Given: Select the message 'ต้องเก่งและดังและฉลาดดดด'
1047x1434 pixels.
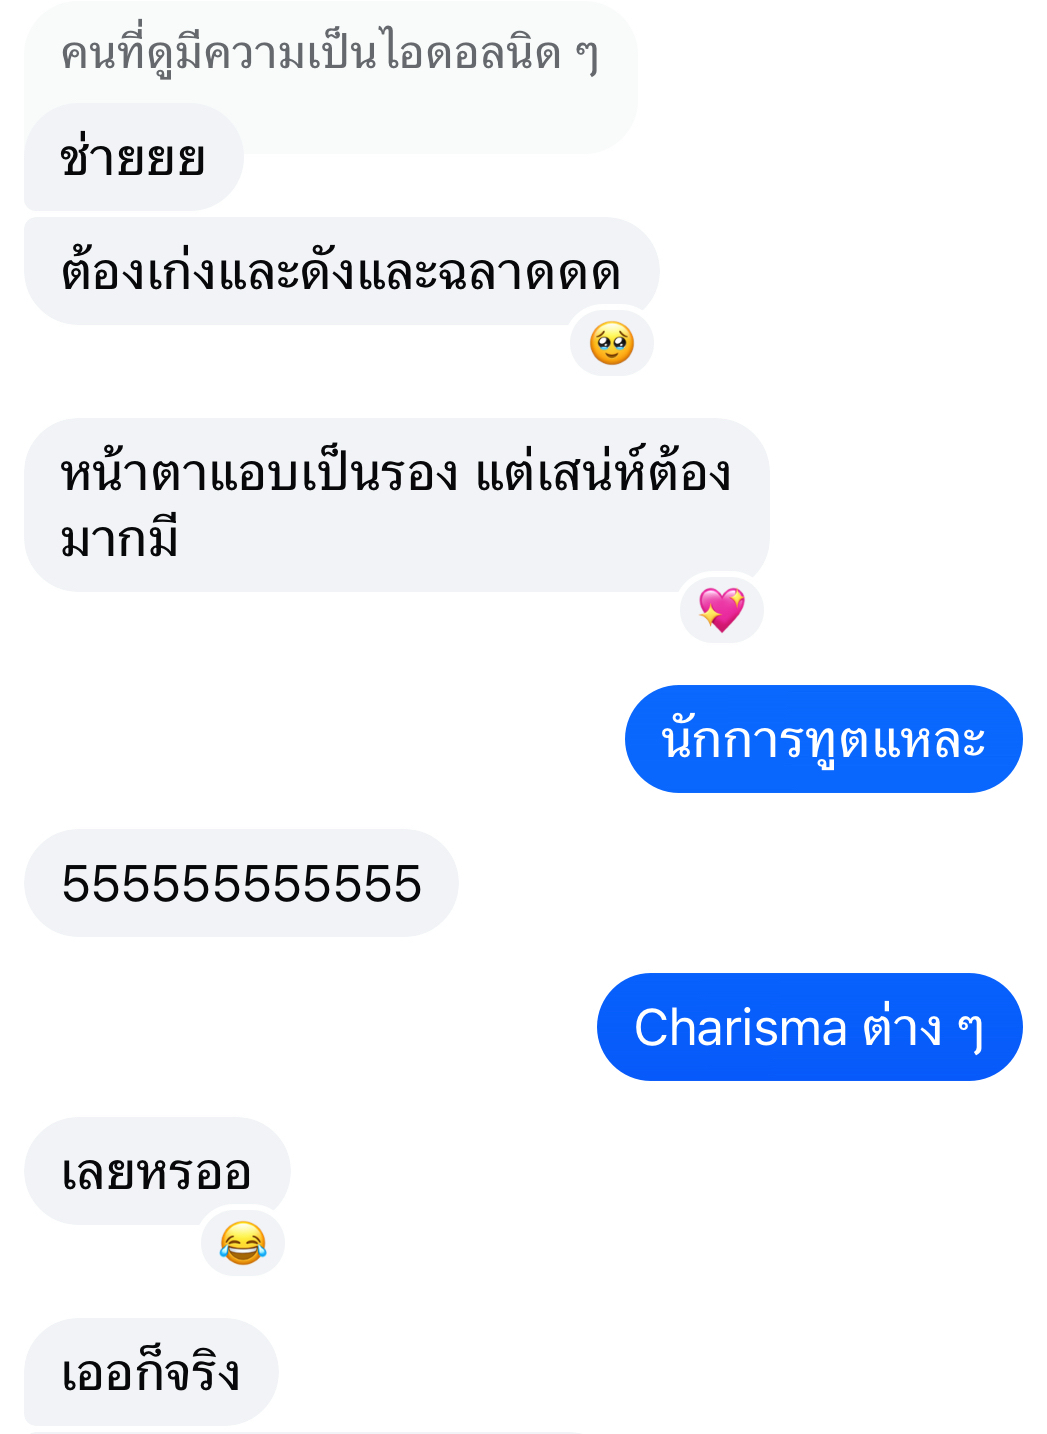Looking at the screenshot, I should tap(342, 271).
